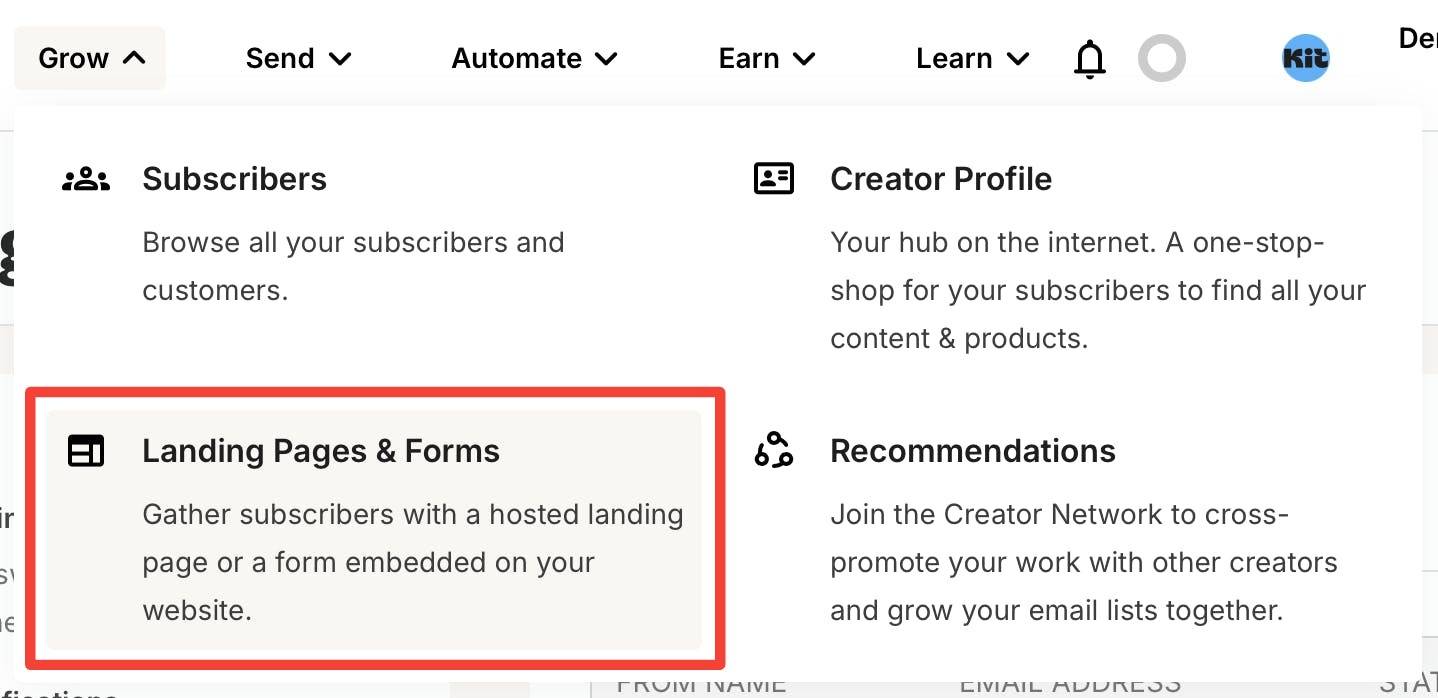Click the Kit avatar logo
The height and width of the screenshot is (698, 1438).
click(1305, 58)
